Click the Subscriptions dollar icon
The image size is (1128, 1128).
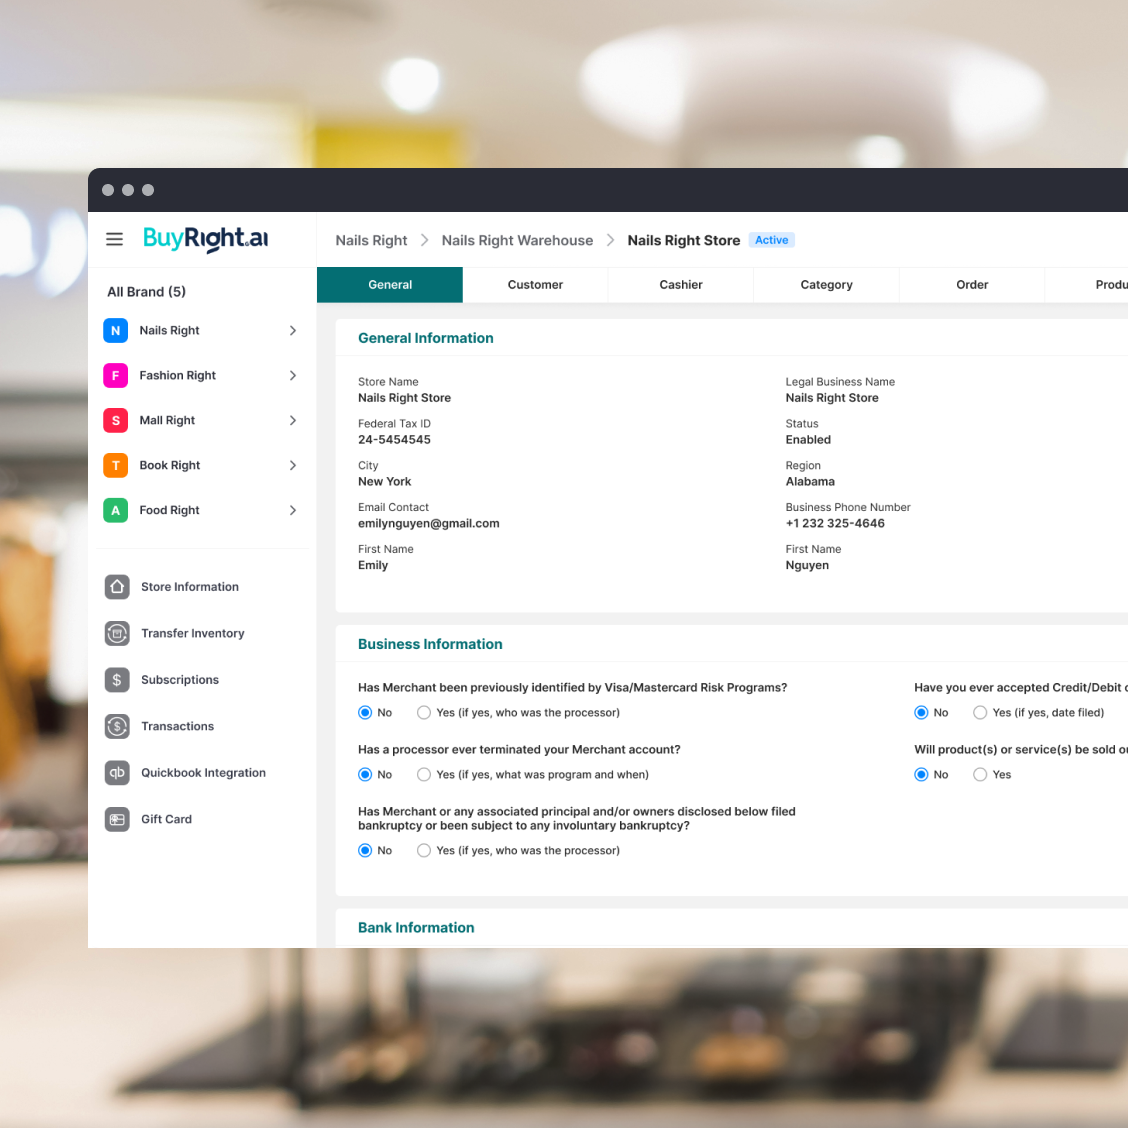[x=117, y=680]
